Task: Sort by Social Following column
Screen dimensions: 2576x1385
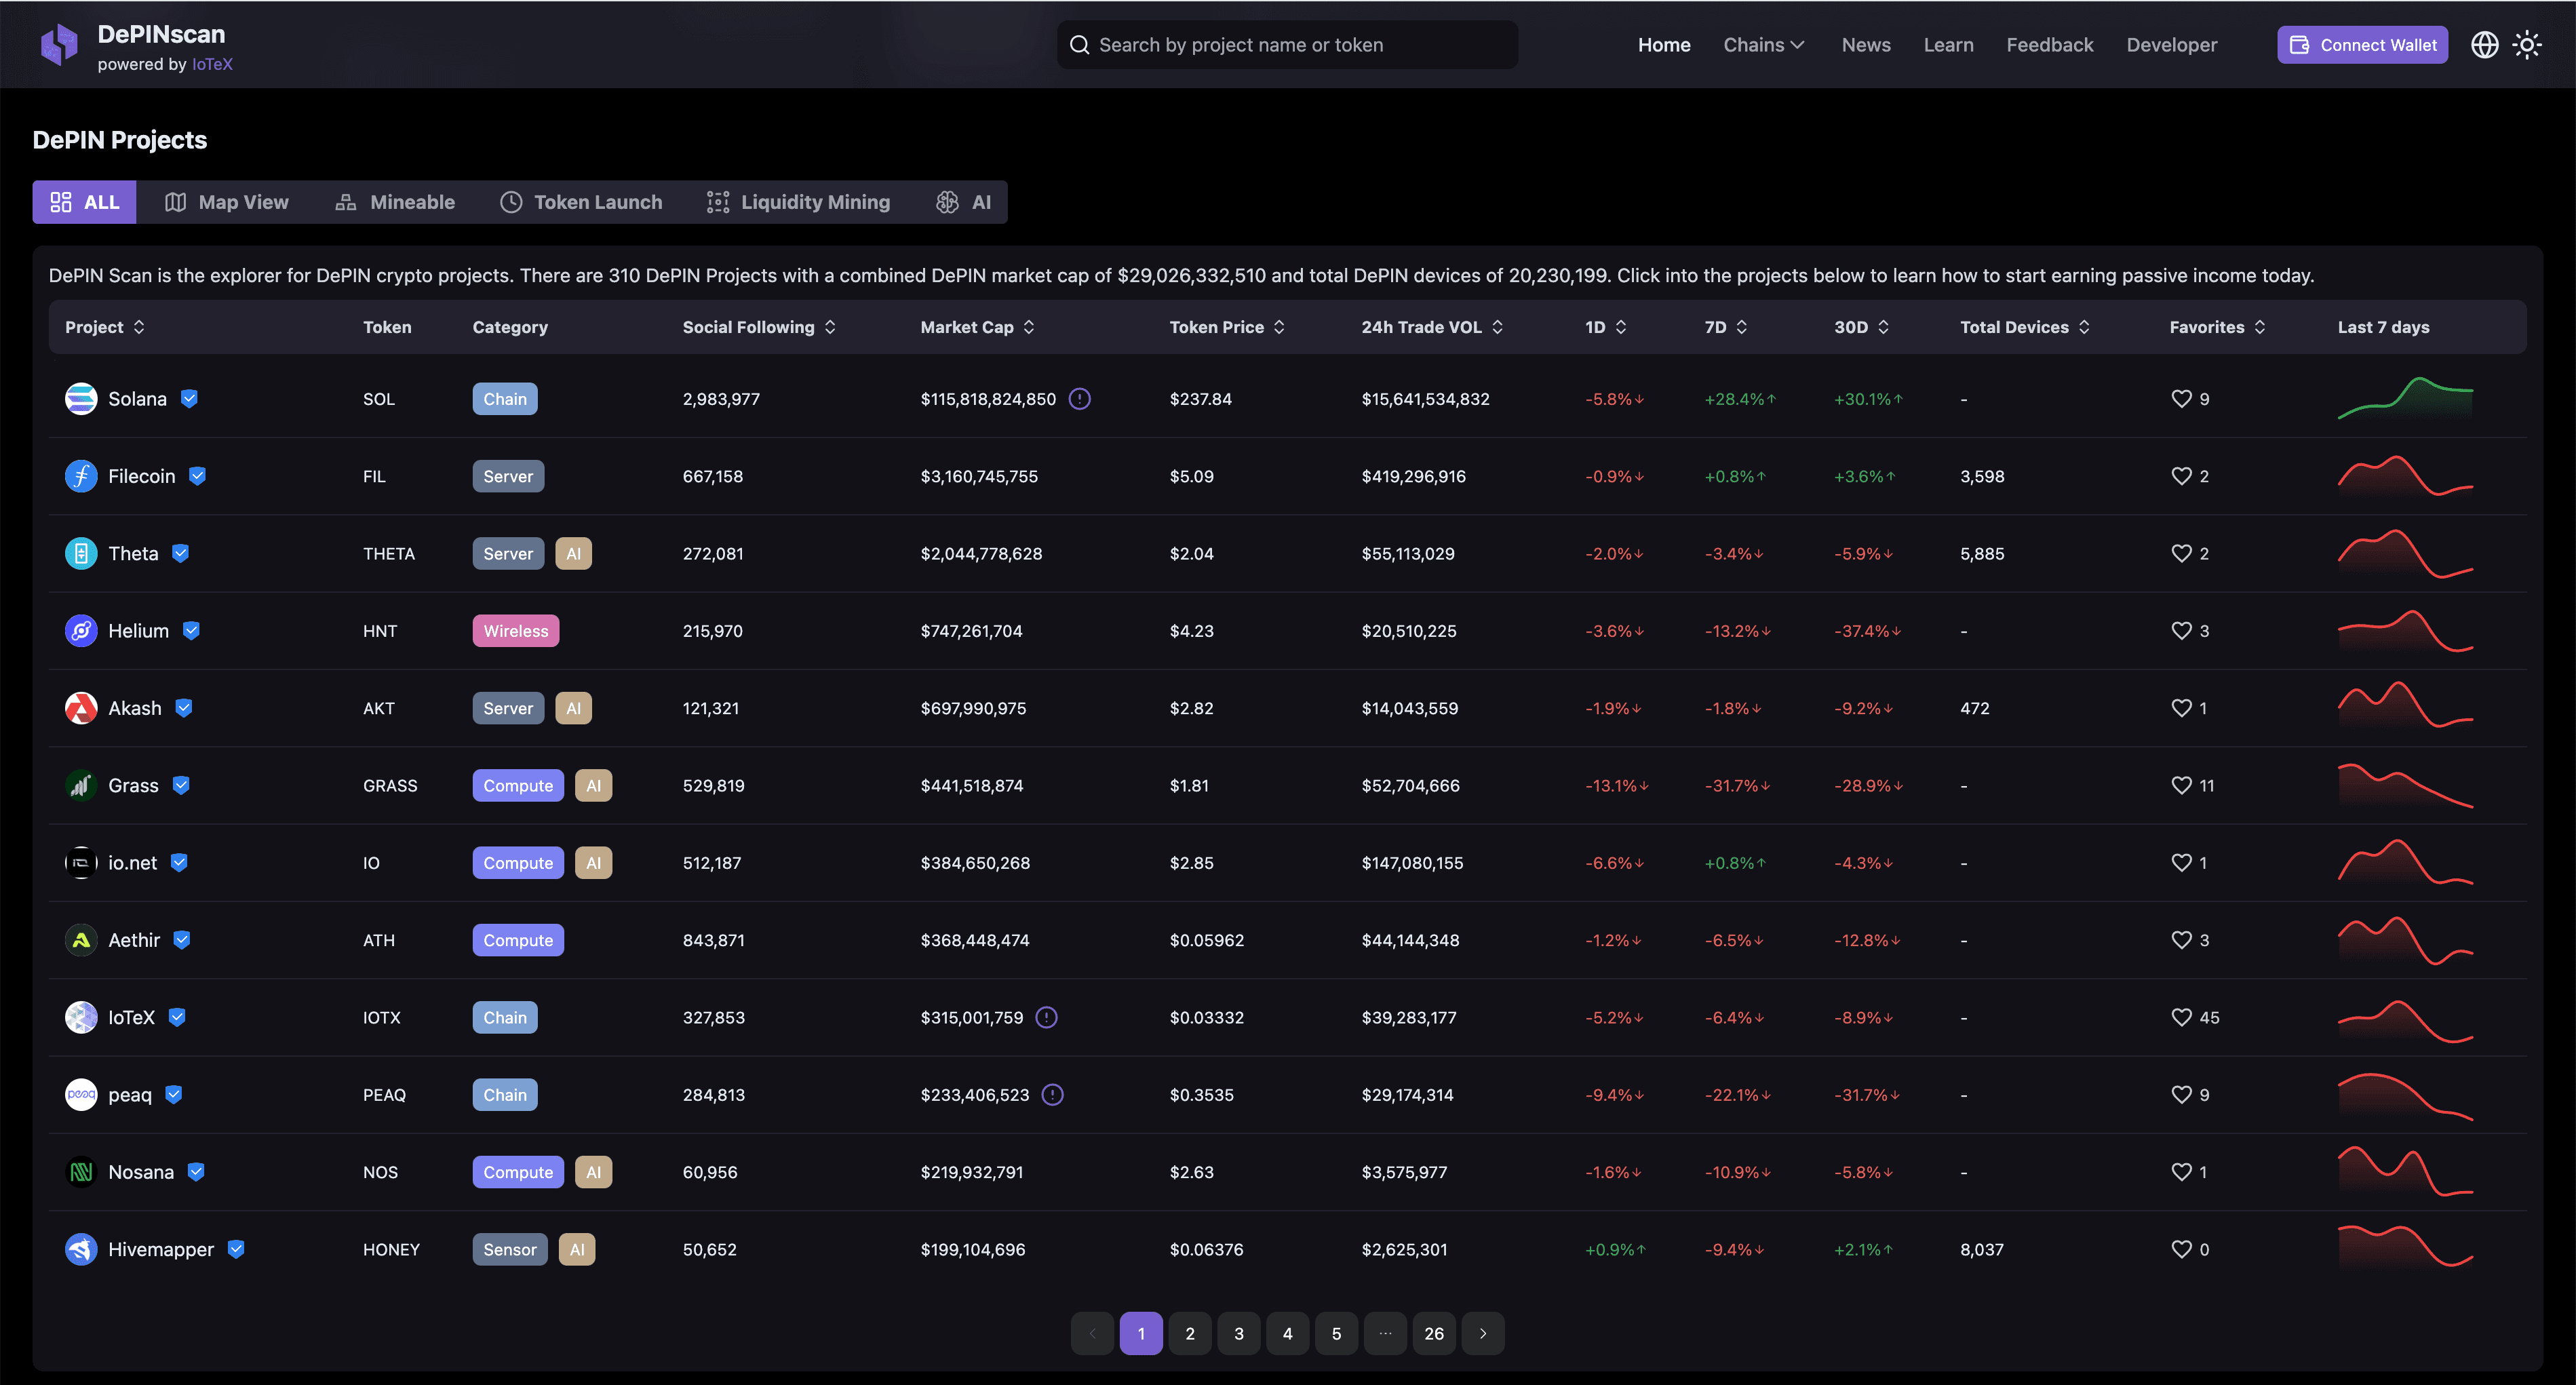Action: (758, 327)
